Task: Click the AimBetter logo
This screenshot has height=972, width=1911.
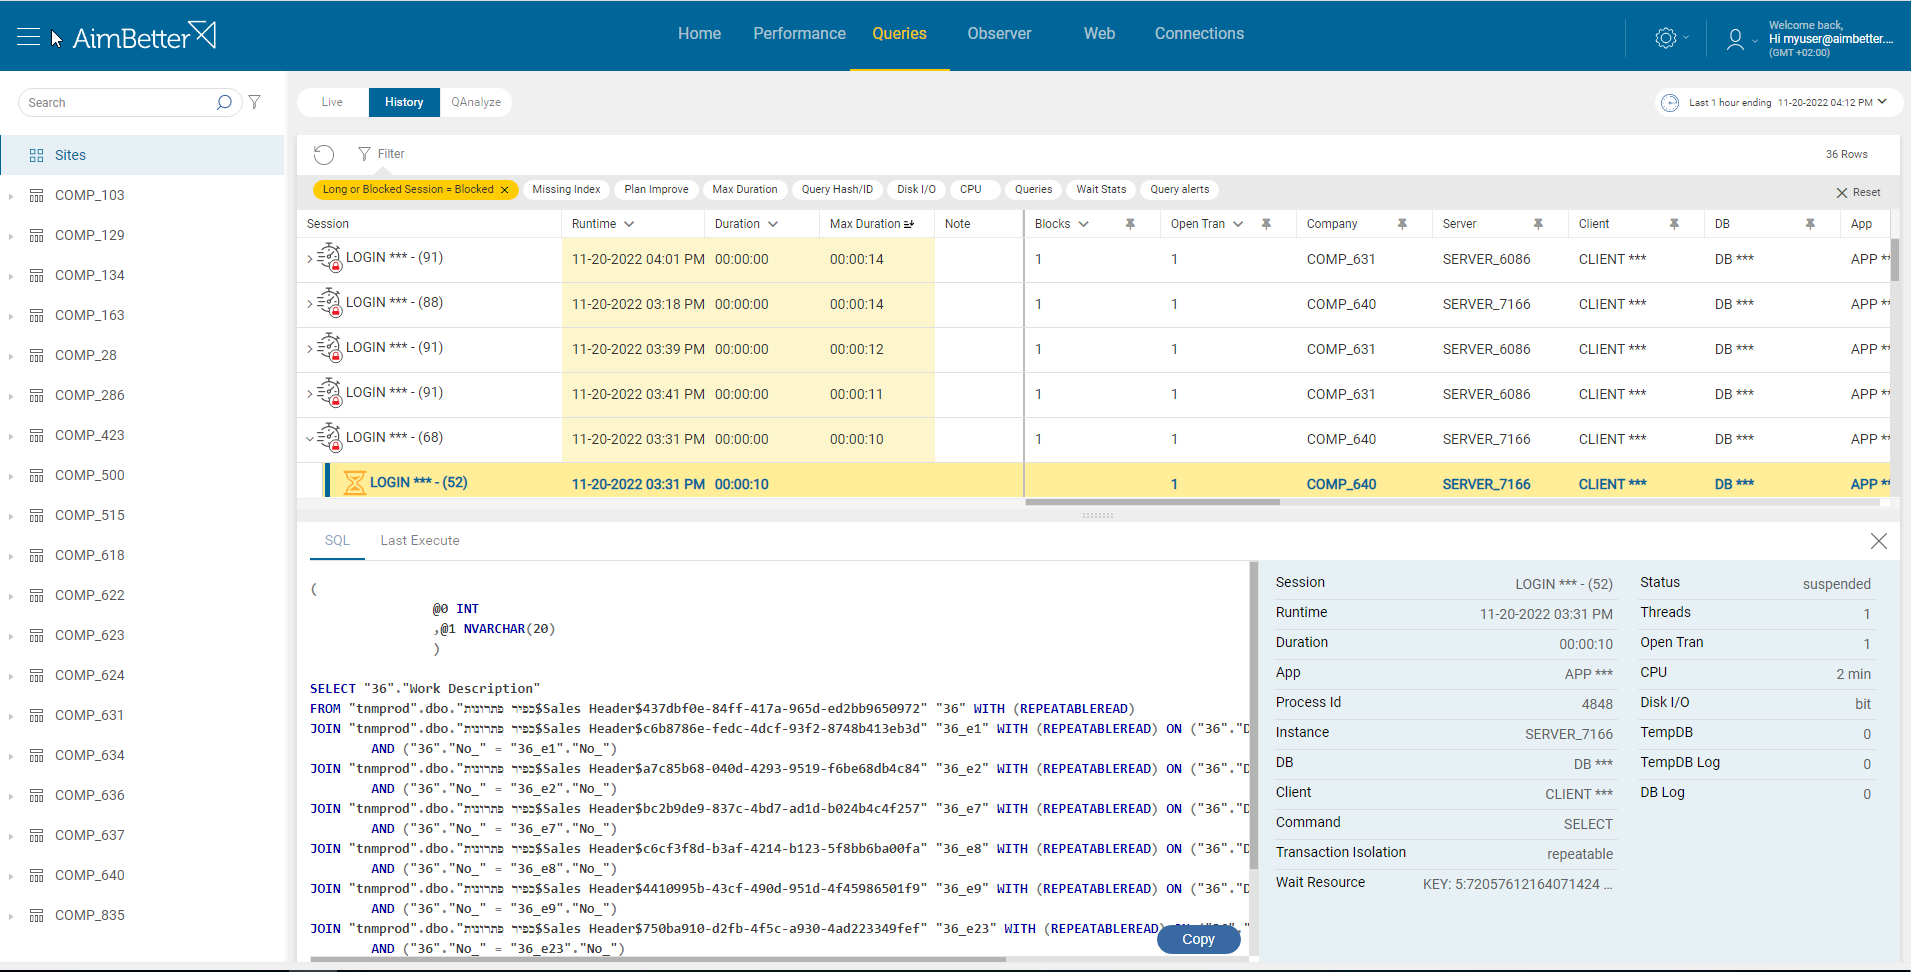Action: pyautogui.click(x=144, y=36)
